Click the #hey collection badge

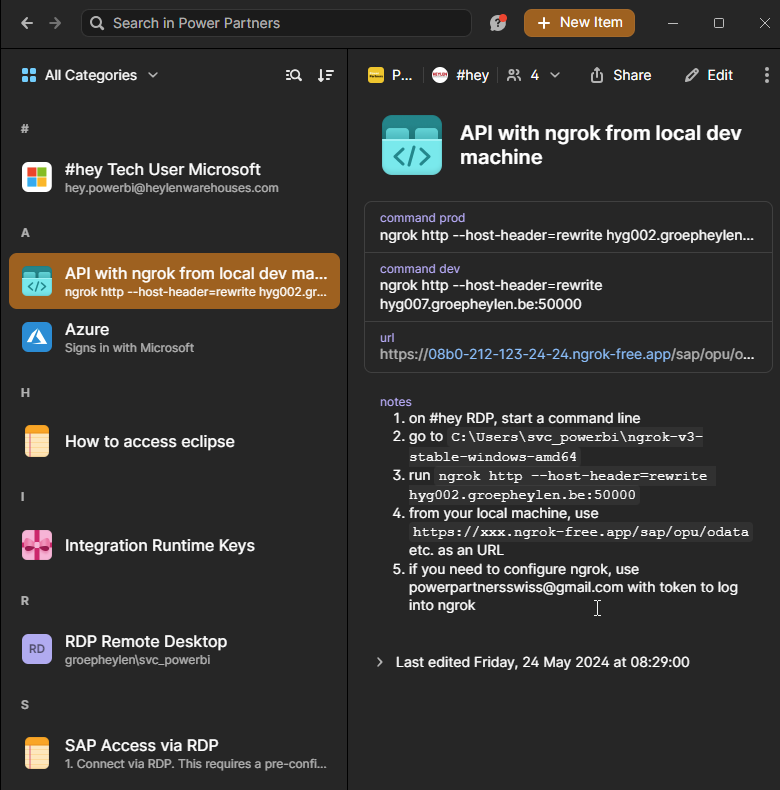(461, 75)
